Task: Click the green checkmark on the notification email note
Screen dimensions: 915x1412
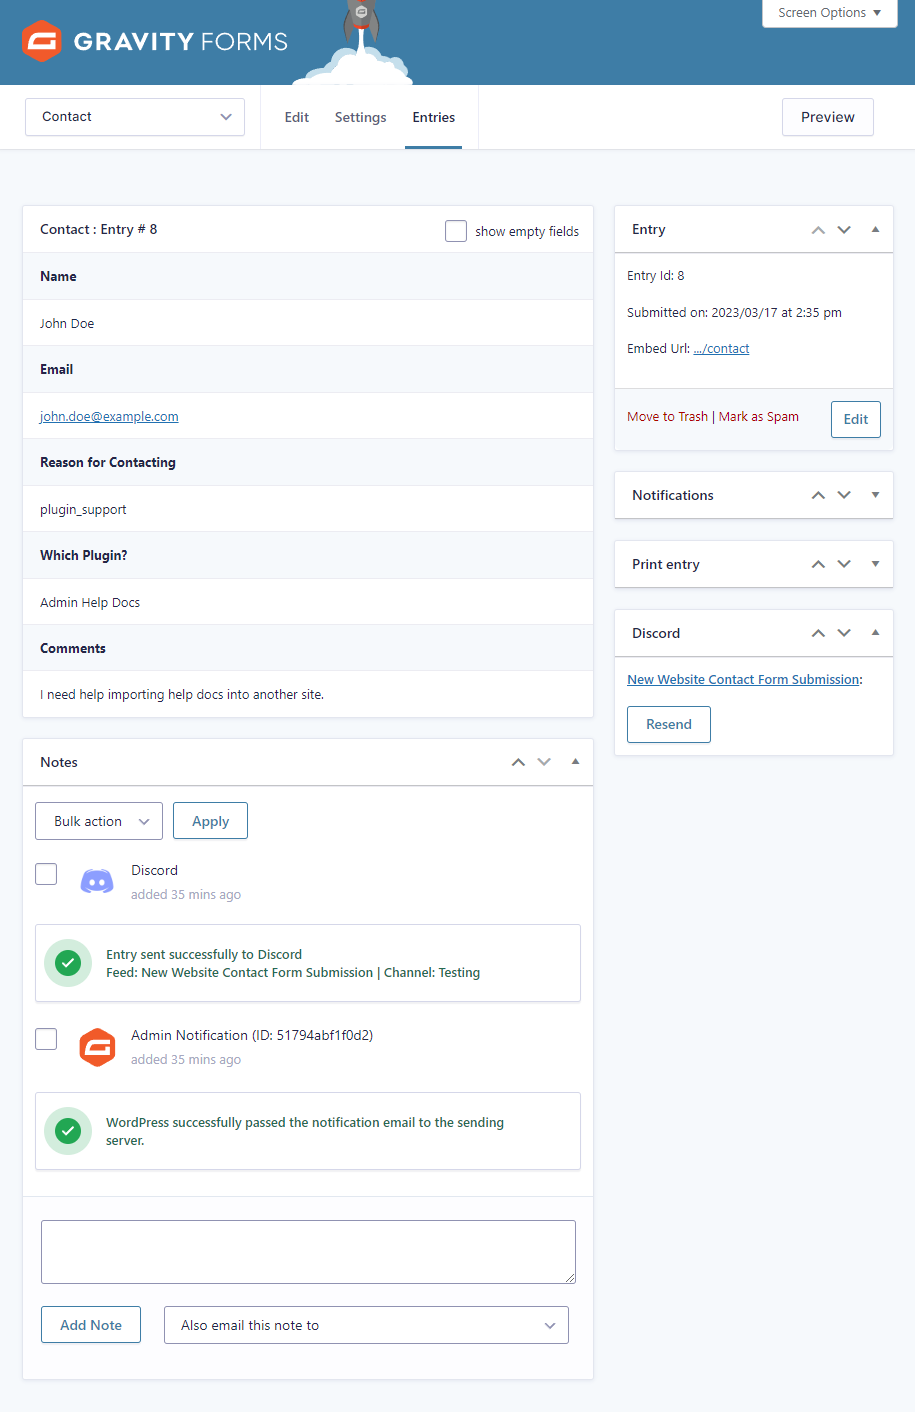Action: point(67,1130)
